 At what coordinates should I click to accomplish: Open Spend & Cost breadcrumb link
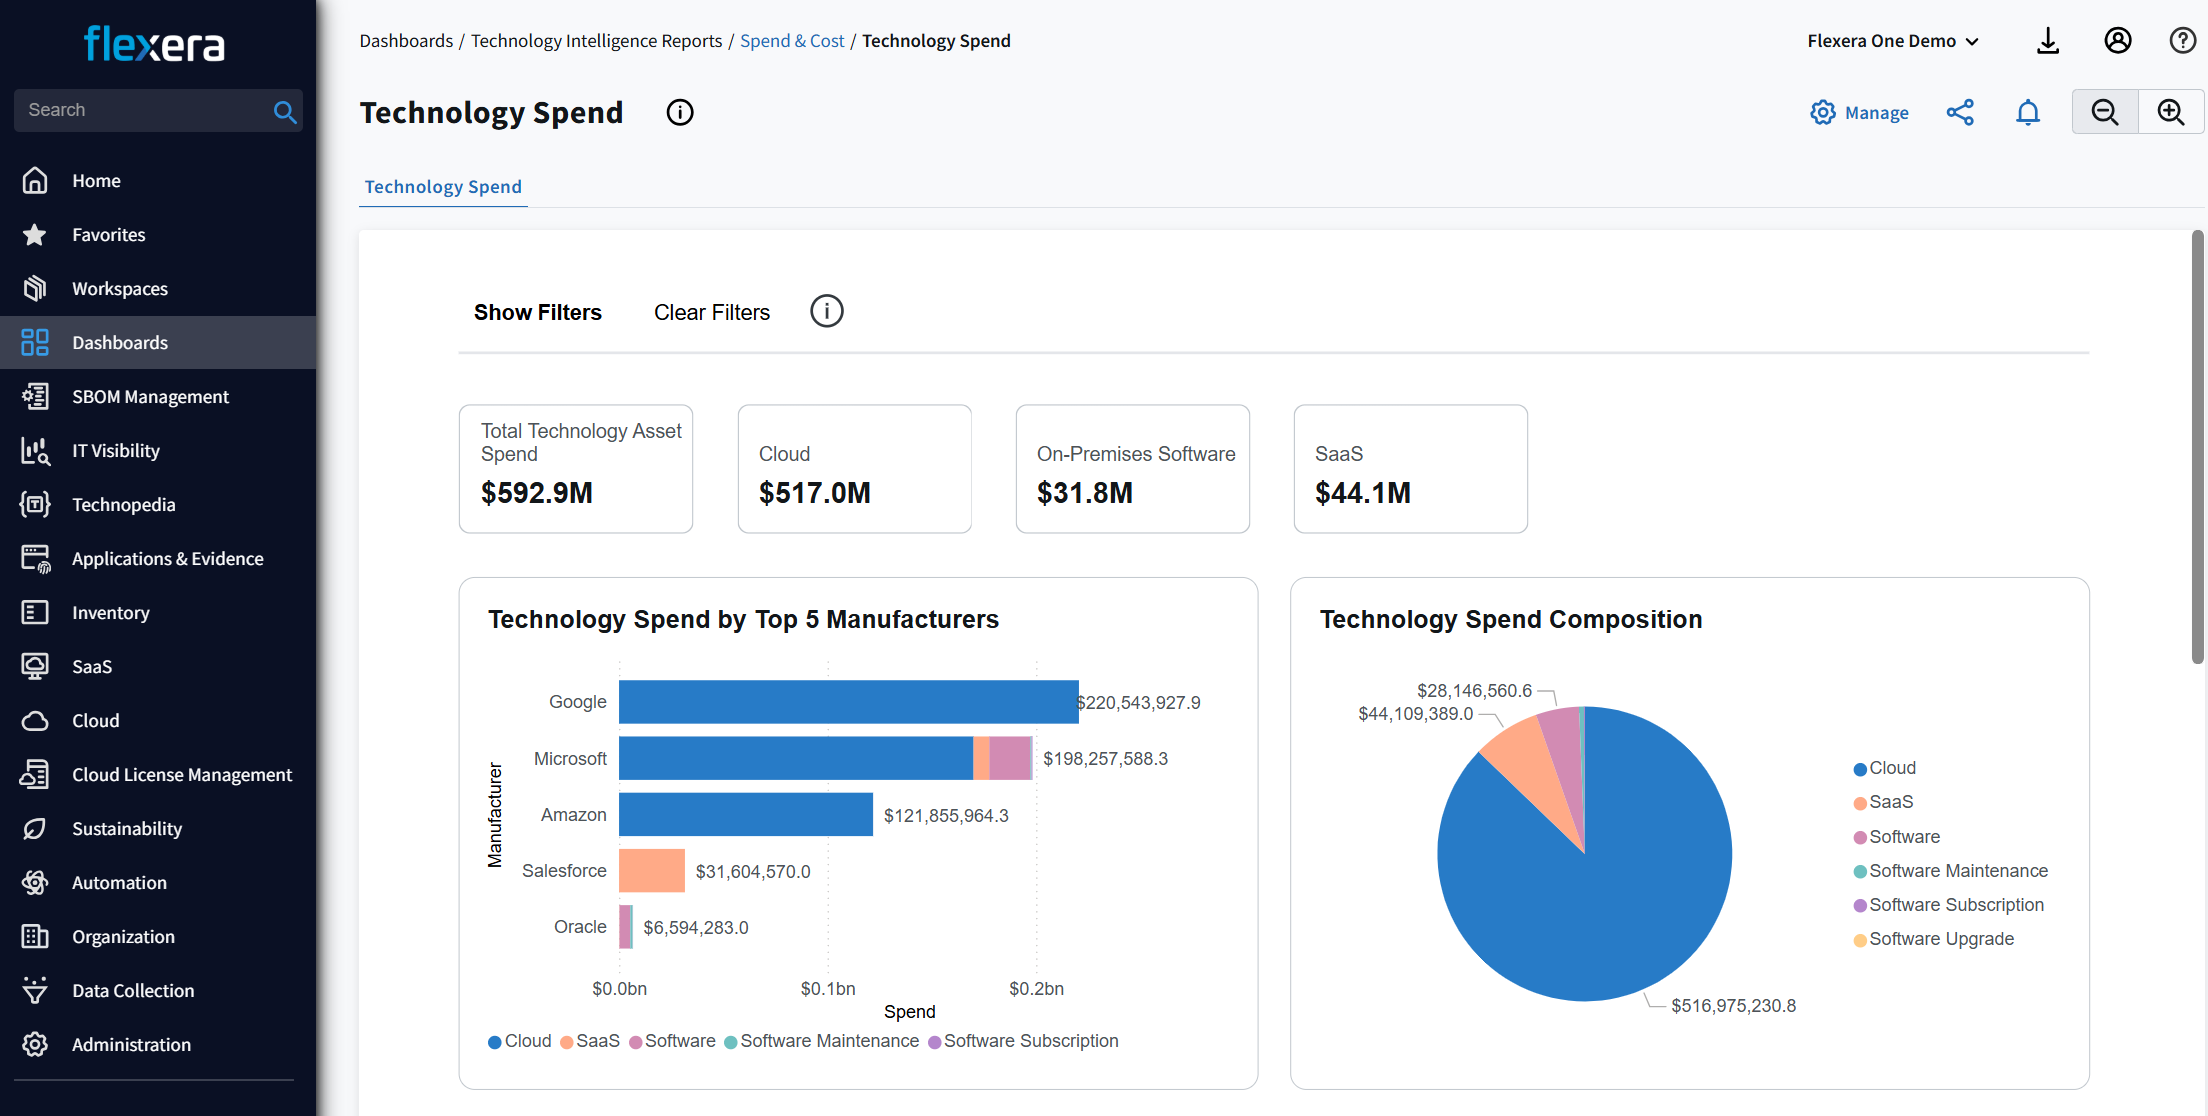(792, 41)
